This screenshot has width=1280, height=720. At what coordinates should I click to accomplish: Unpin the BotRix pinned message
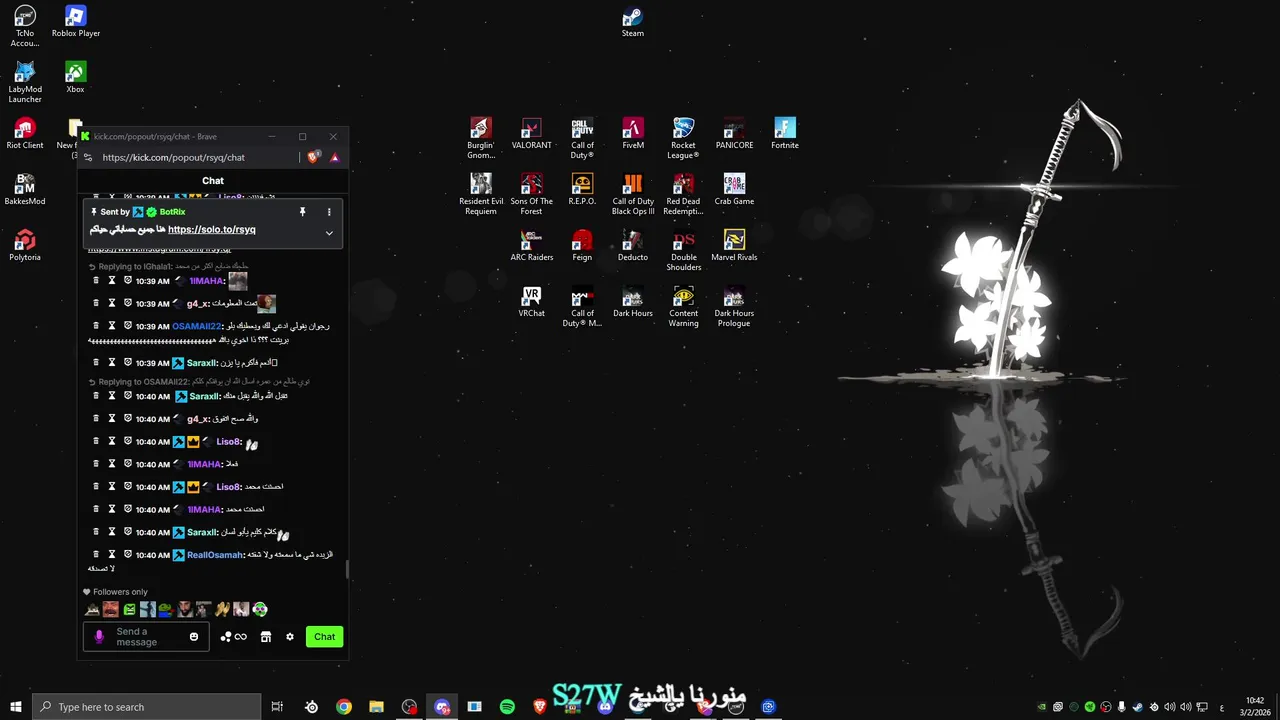pos(302,212)
